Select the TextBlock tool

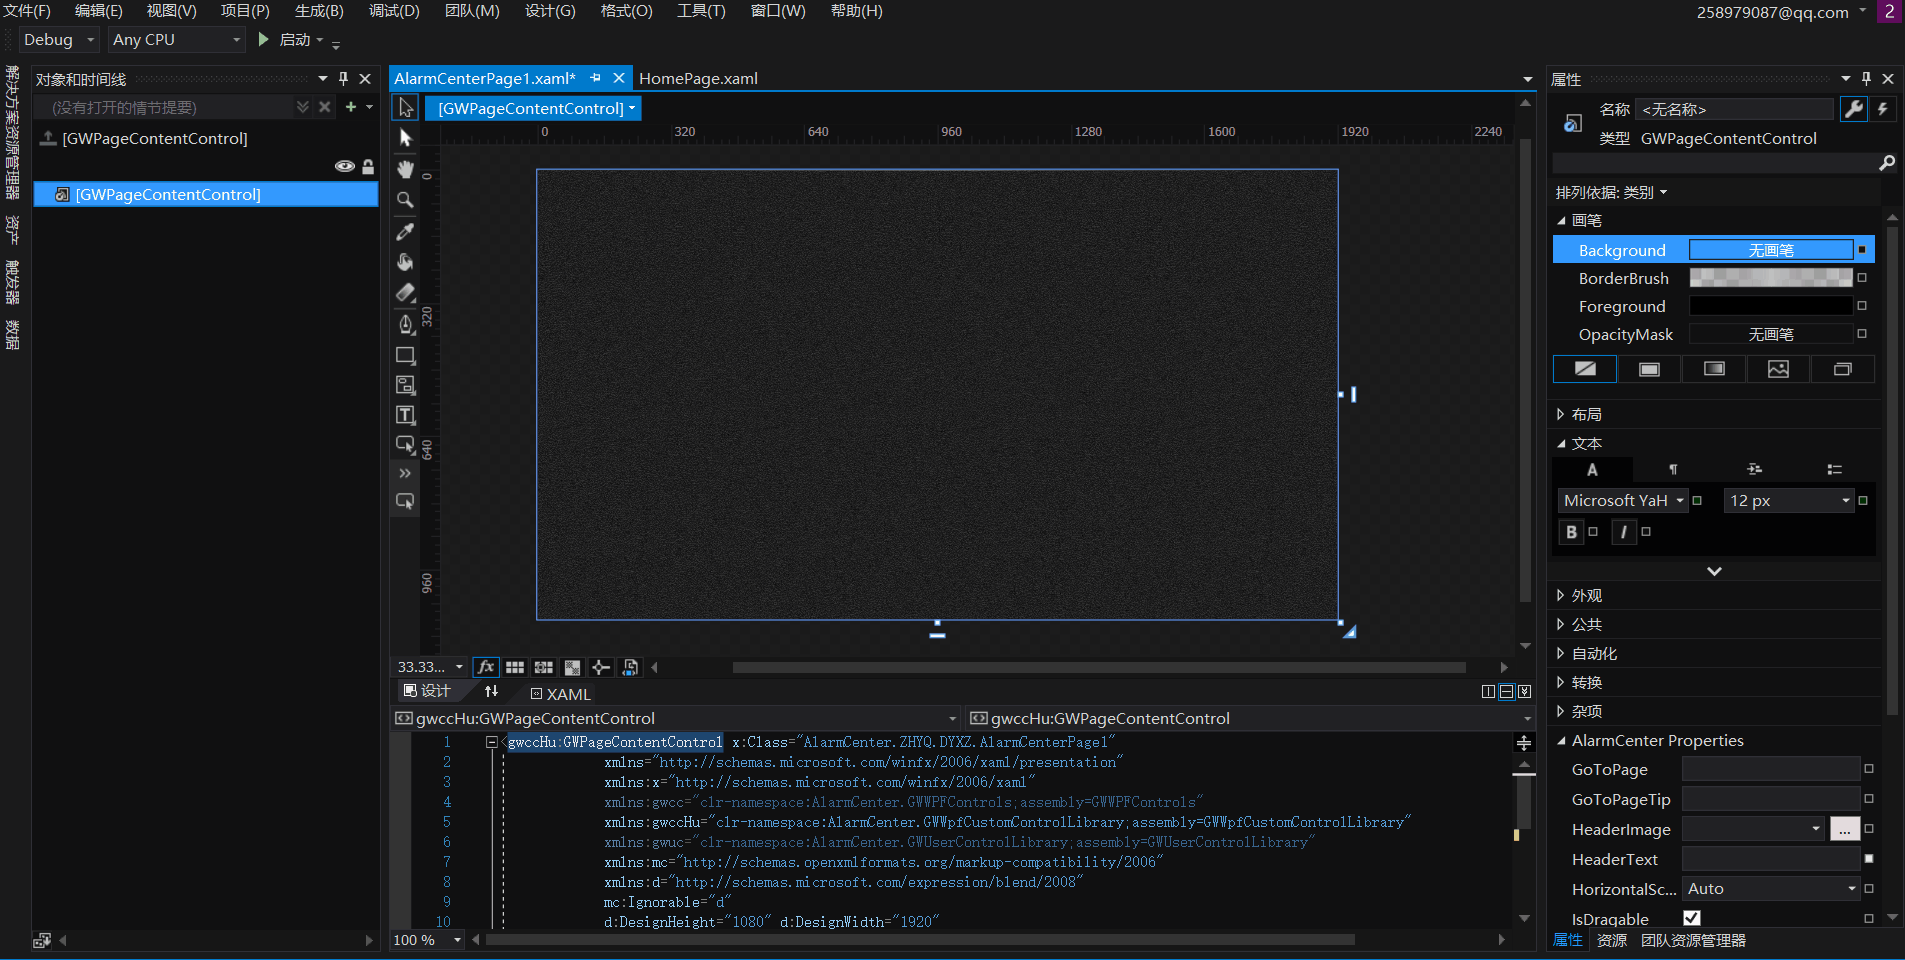tap(405, 415)
